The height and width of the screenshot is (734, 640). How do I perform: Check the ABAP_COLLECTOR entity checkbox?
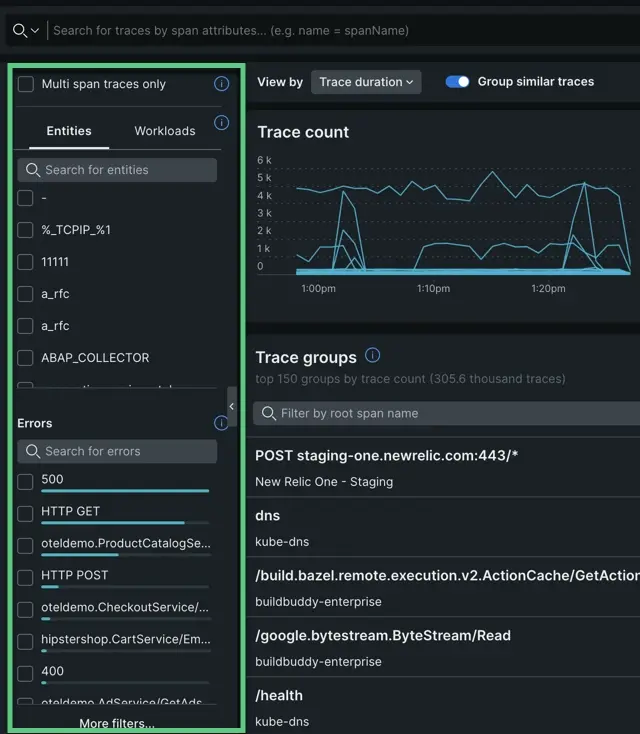pos(26,358)
